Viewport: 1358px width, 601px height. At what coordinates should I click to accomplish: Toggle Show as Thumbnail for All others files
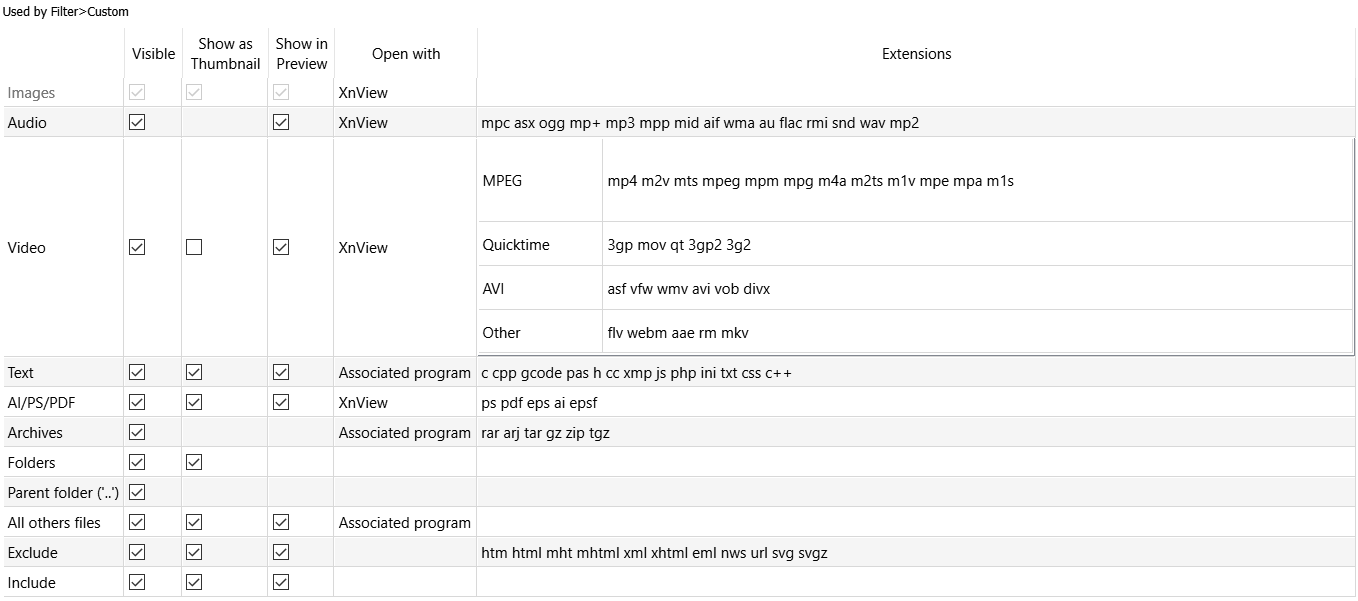tap(194, 522)
